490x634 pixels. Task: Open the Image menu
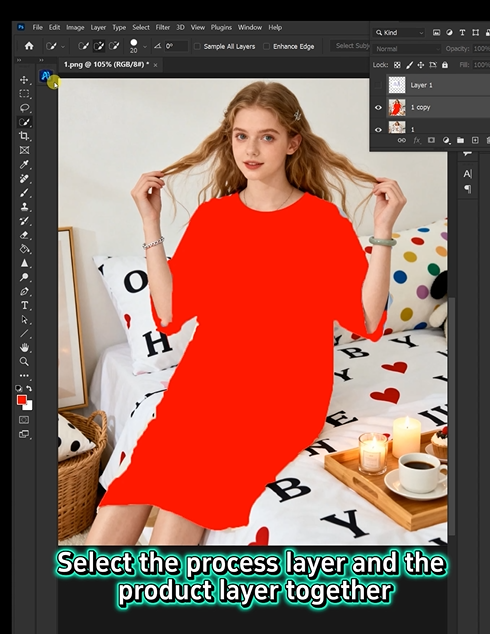(x=75, y=27)
